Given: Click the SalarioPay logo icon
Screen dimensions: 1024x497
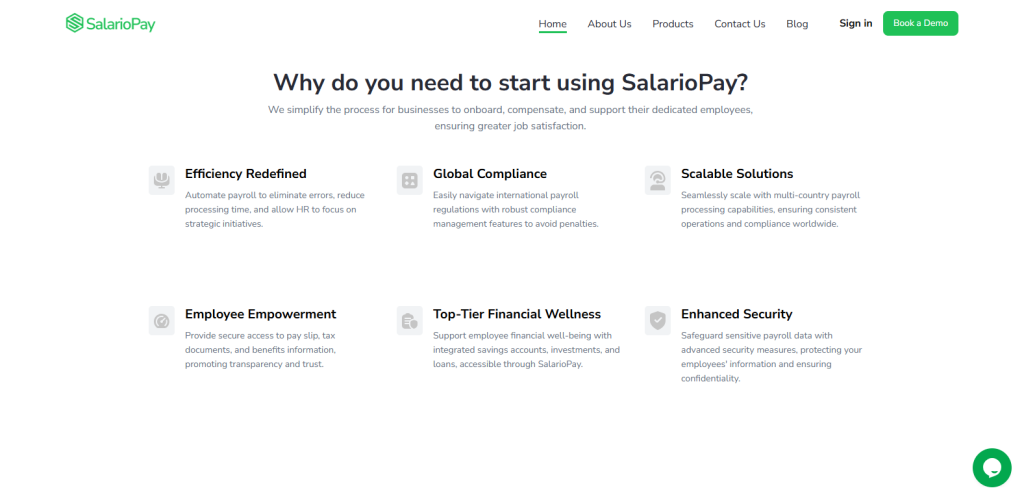Looking at the screenshot, I should click(75, 23).
